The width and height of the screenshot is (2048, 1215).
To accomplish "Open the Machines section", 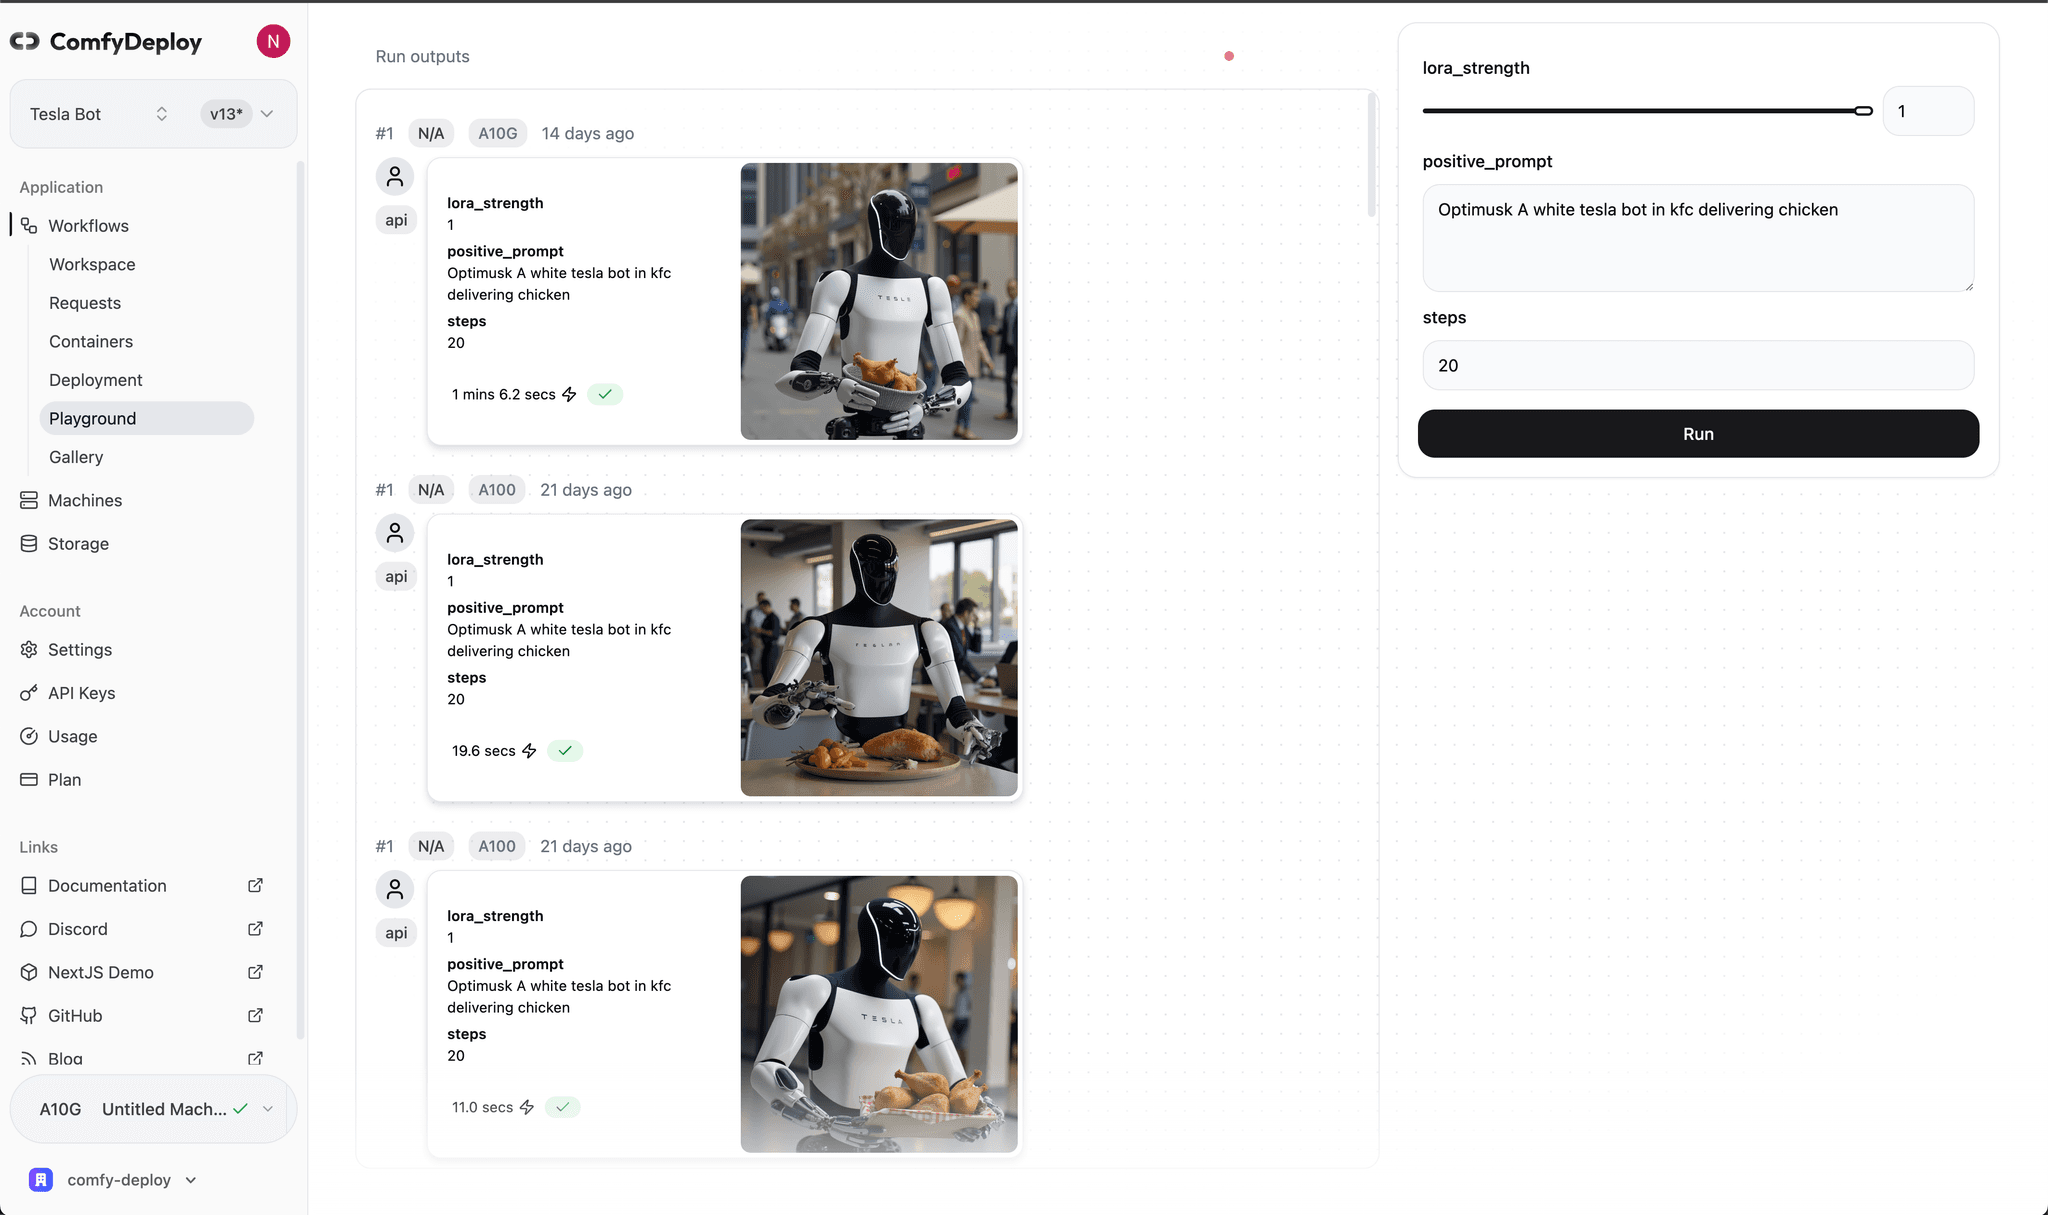I will pos(28,500).
